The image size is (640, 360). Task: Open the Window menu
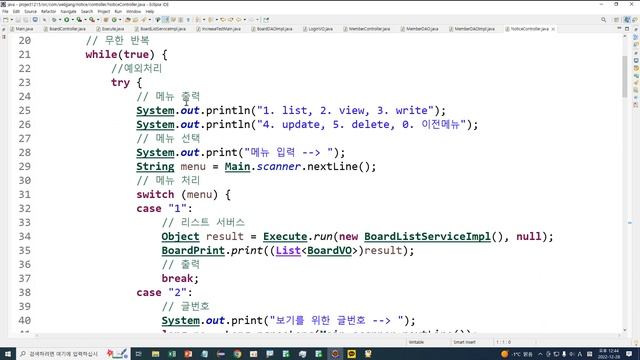133,11
